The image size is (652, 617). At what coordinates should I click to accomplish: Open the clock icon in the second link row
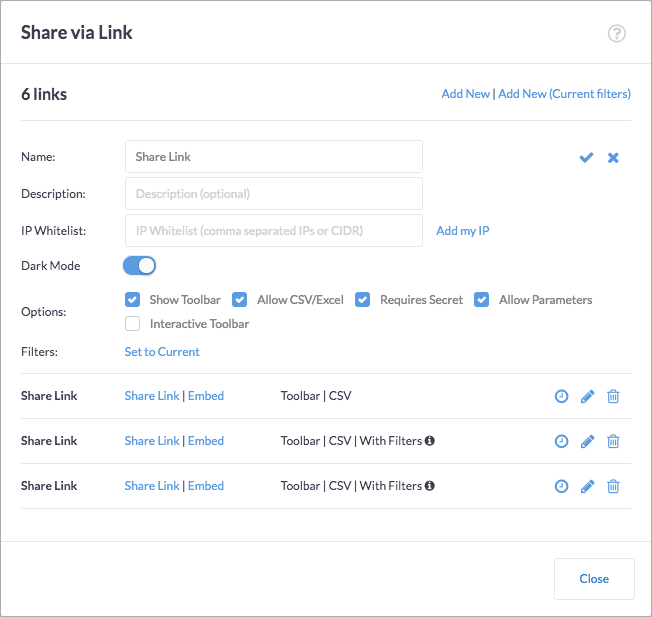click(561, 441)
